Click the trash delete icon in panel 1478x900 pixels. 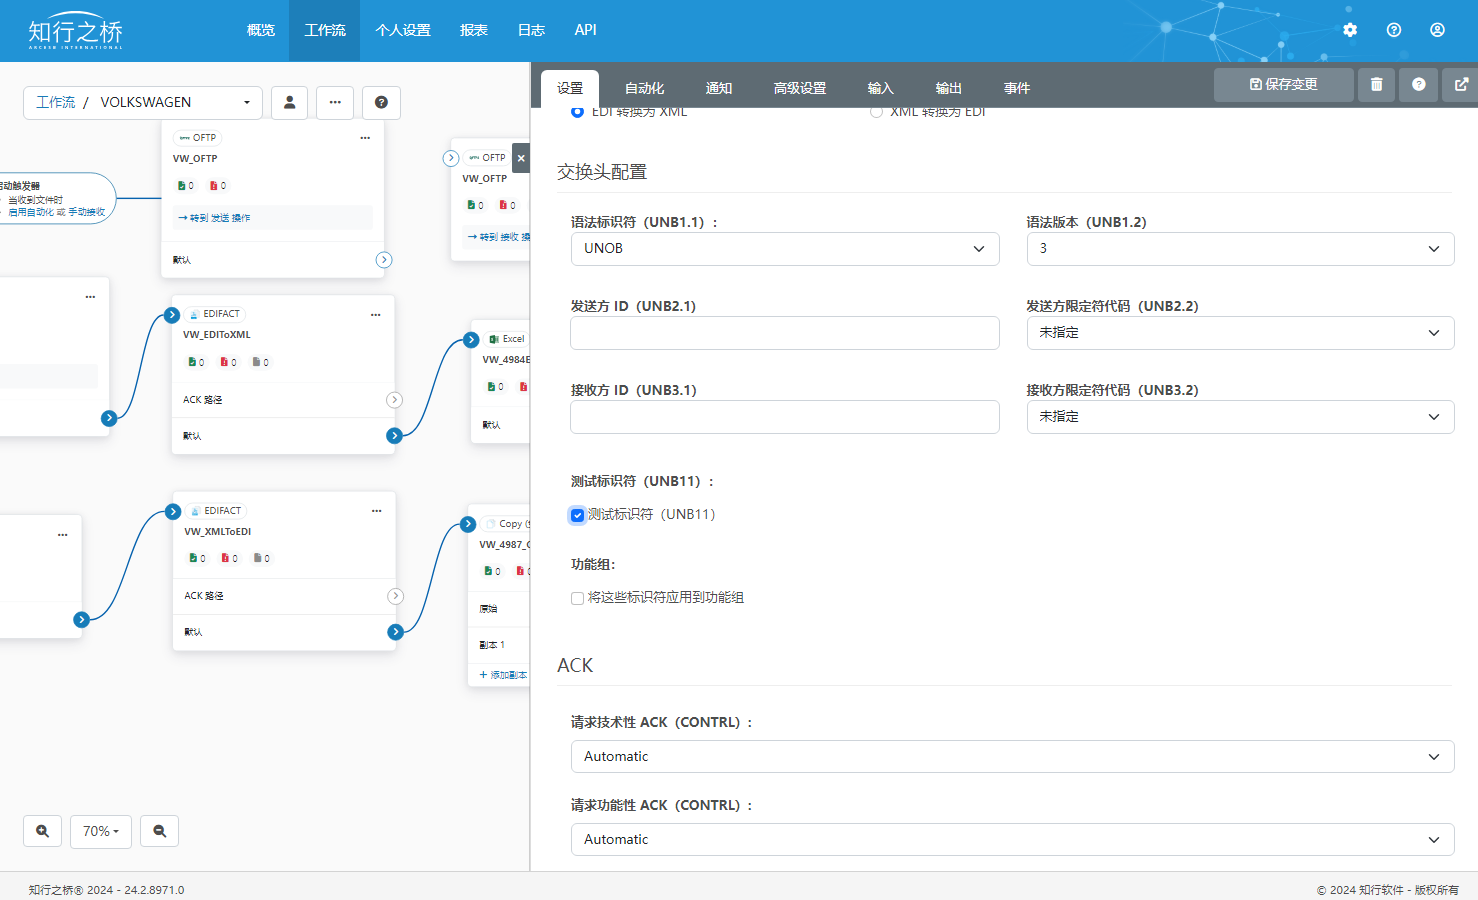(x=1376, y=85)
